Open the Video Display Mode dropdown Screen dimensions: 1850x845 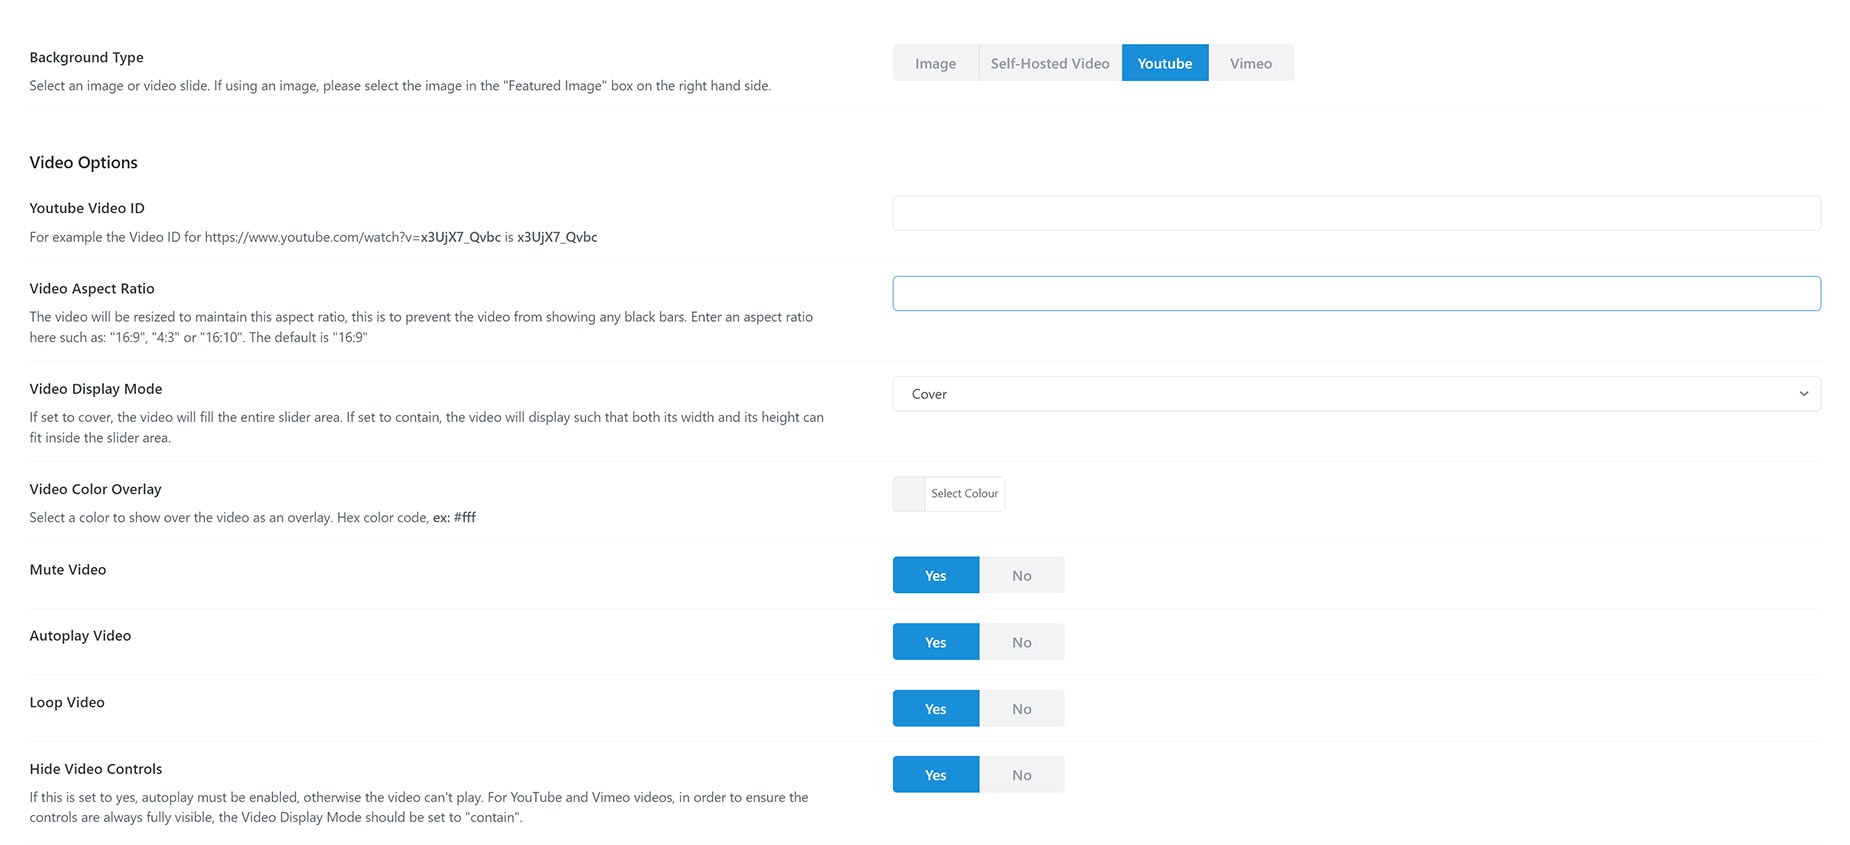1356,394
